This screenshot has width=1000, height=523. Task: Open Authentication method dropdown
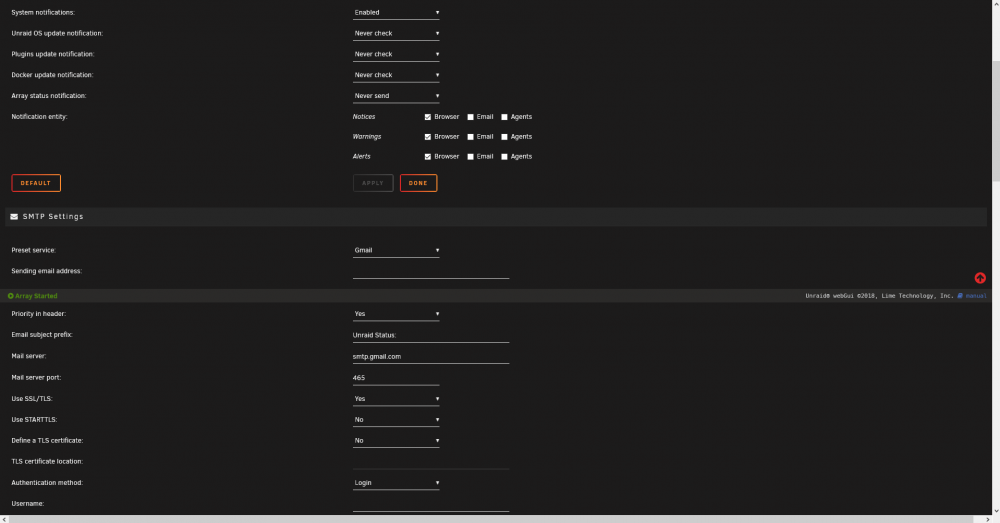396,483
